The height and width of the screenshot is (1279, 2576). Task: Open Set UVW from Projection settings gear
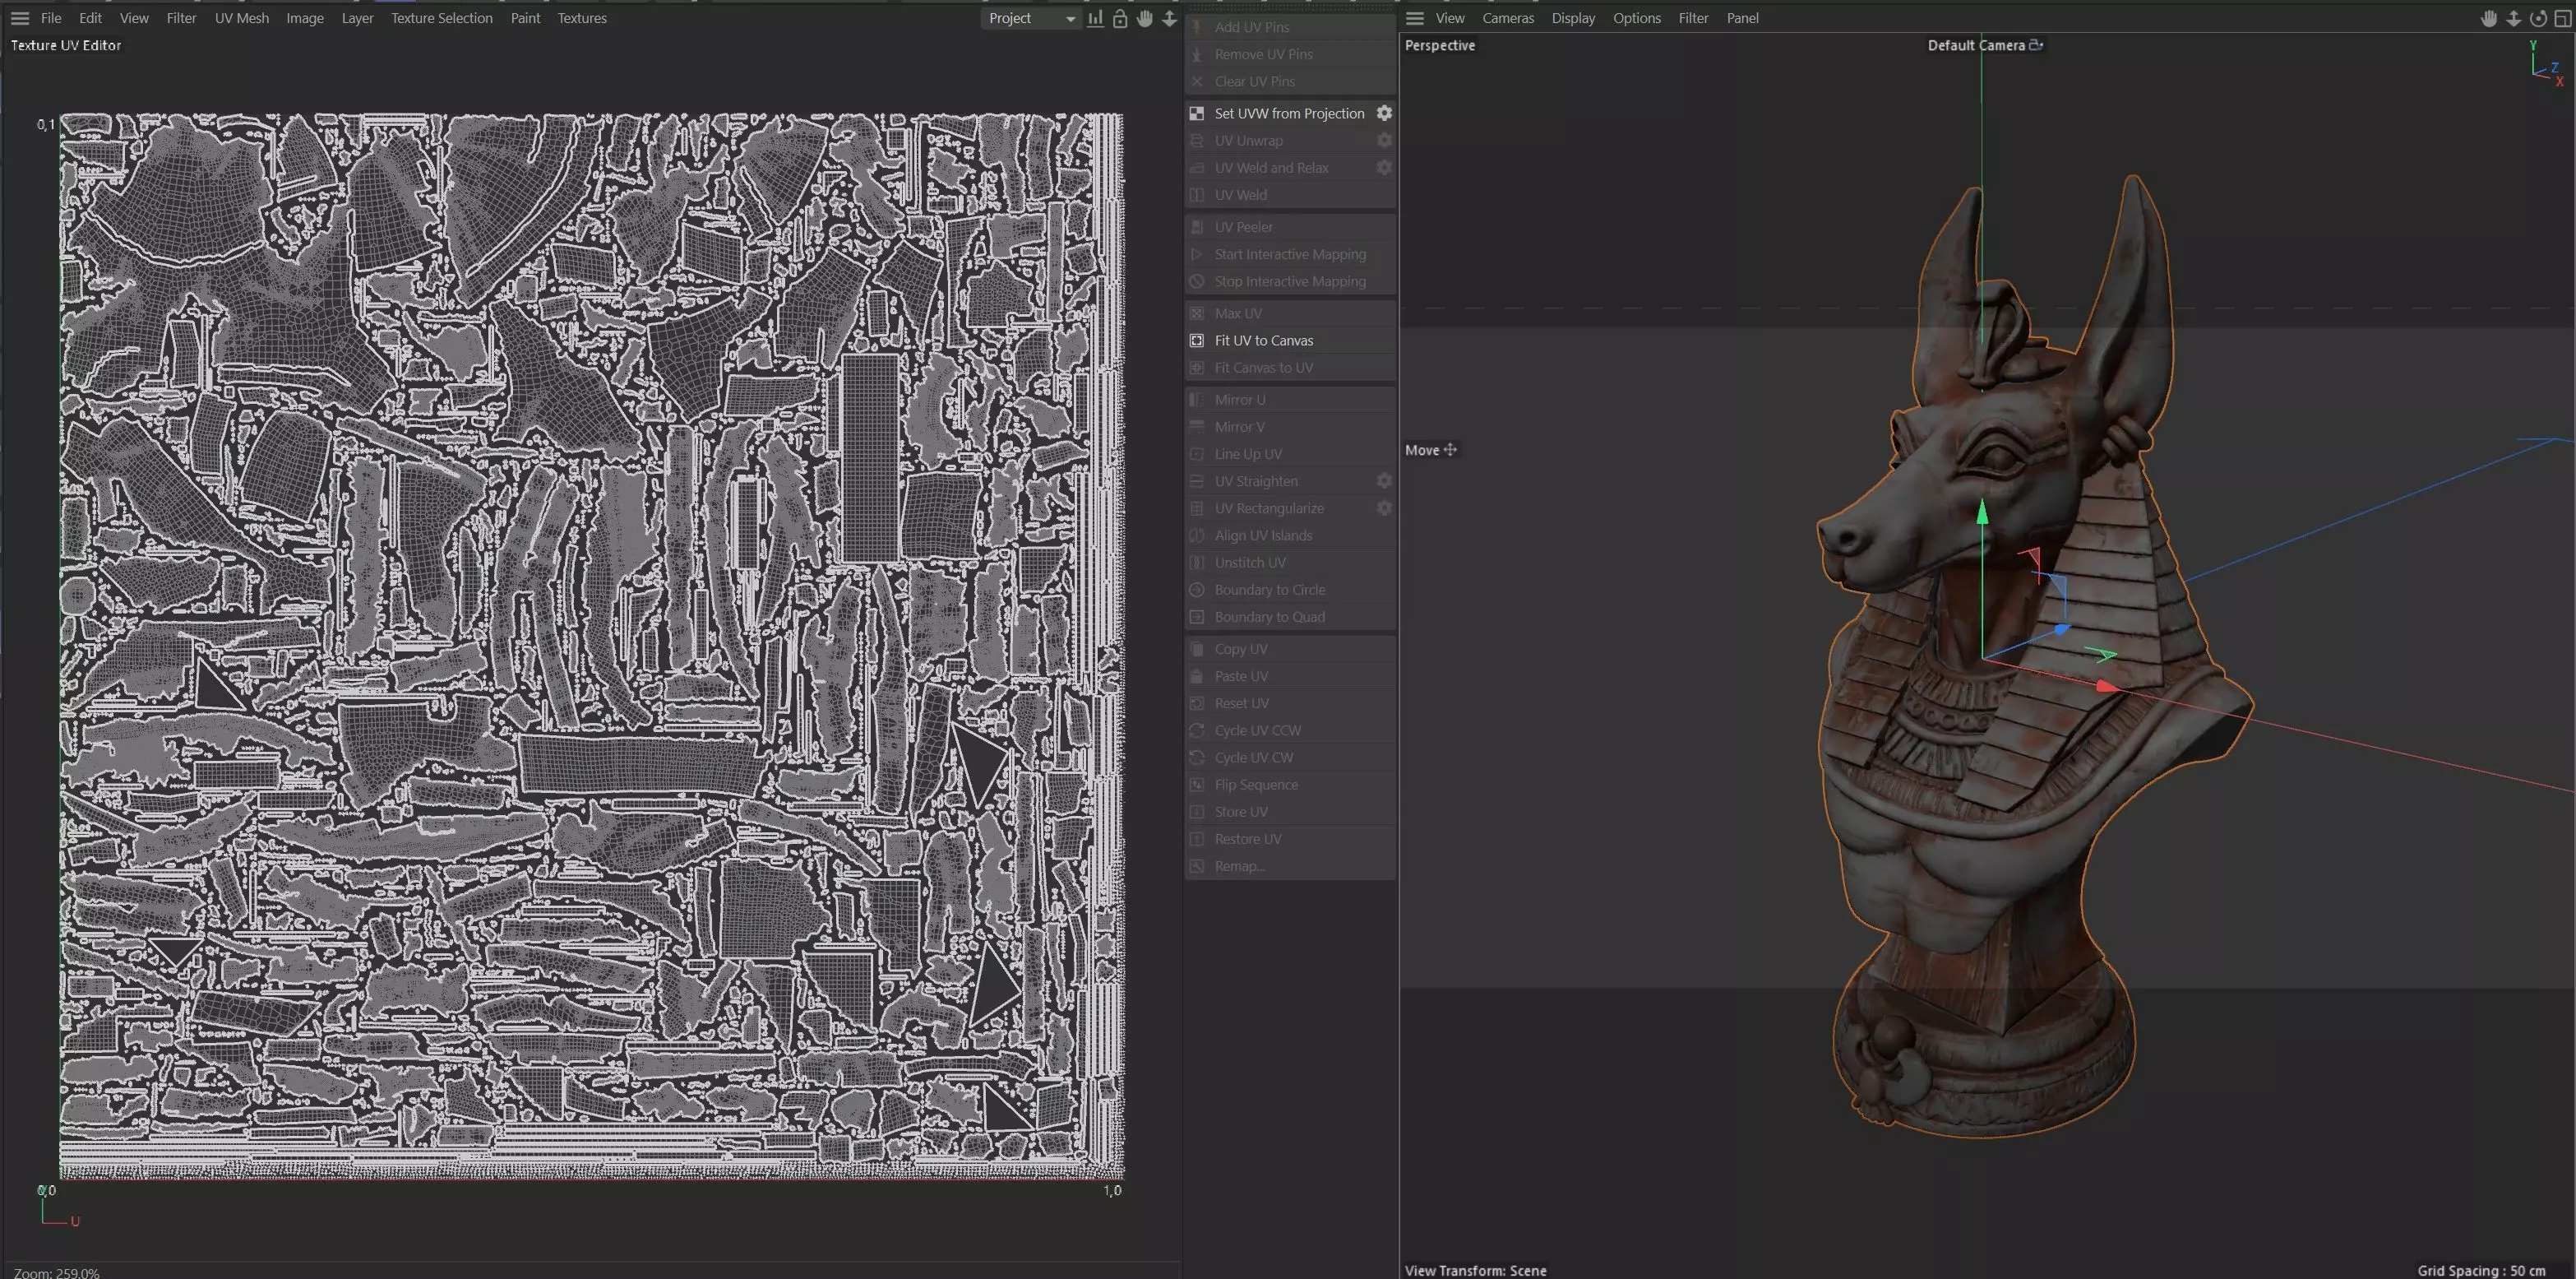(1384, 113)
